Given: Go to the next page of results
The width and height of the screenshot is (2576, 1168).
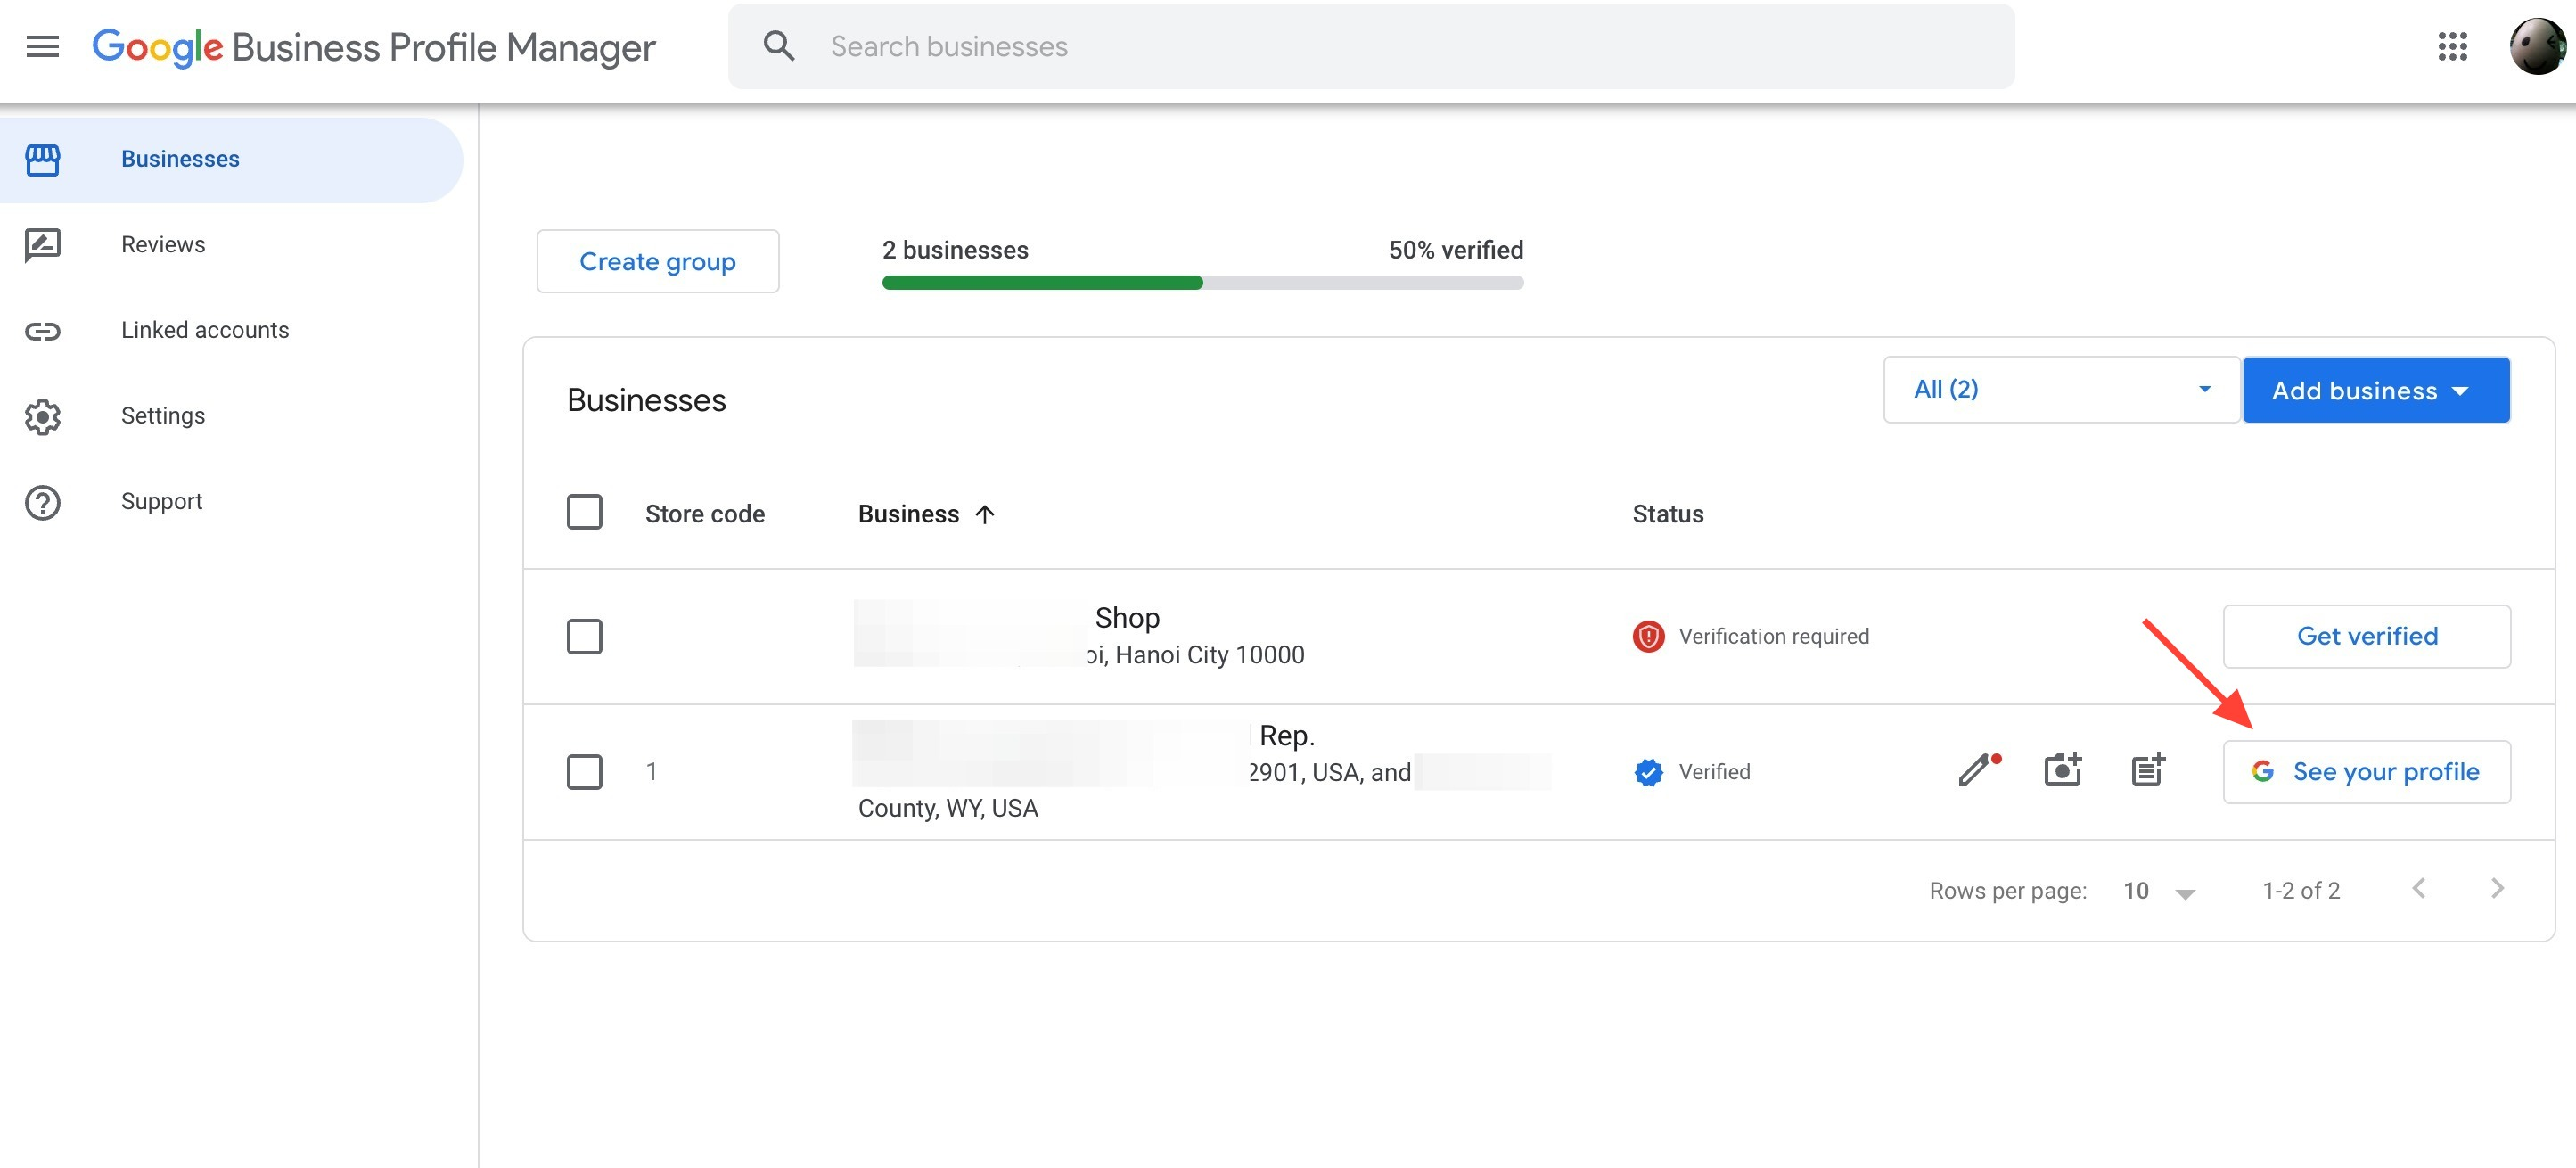Looking at the screenshot, I should [x=2497, y=888].
